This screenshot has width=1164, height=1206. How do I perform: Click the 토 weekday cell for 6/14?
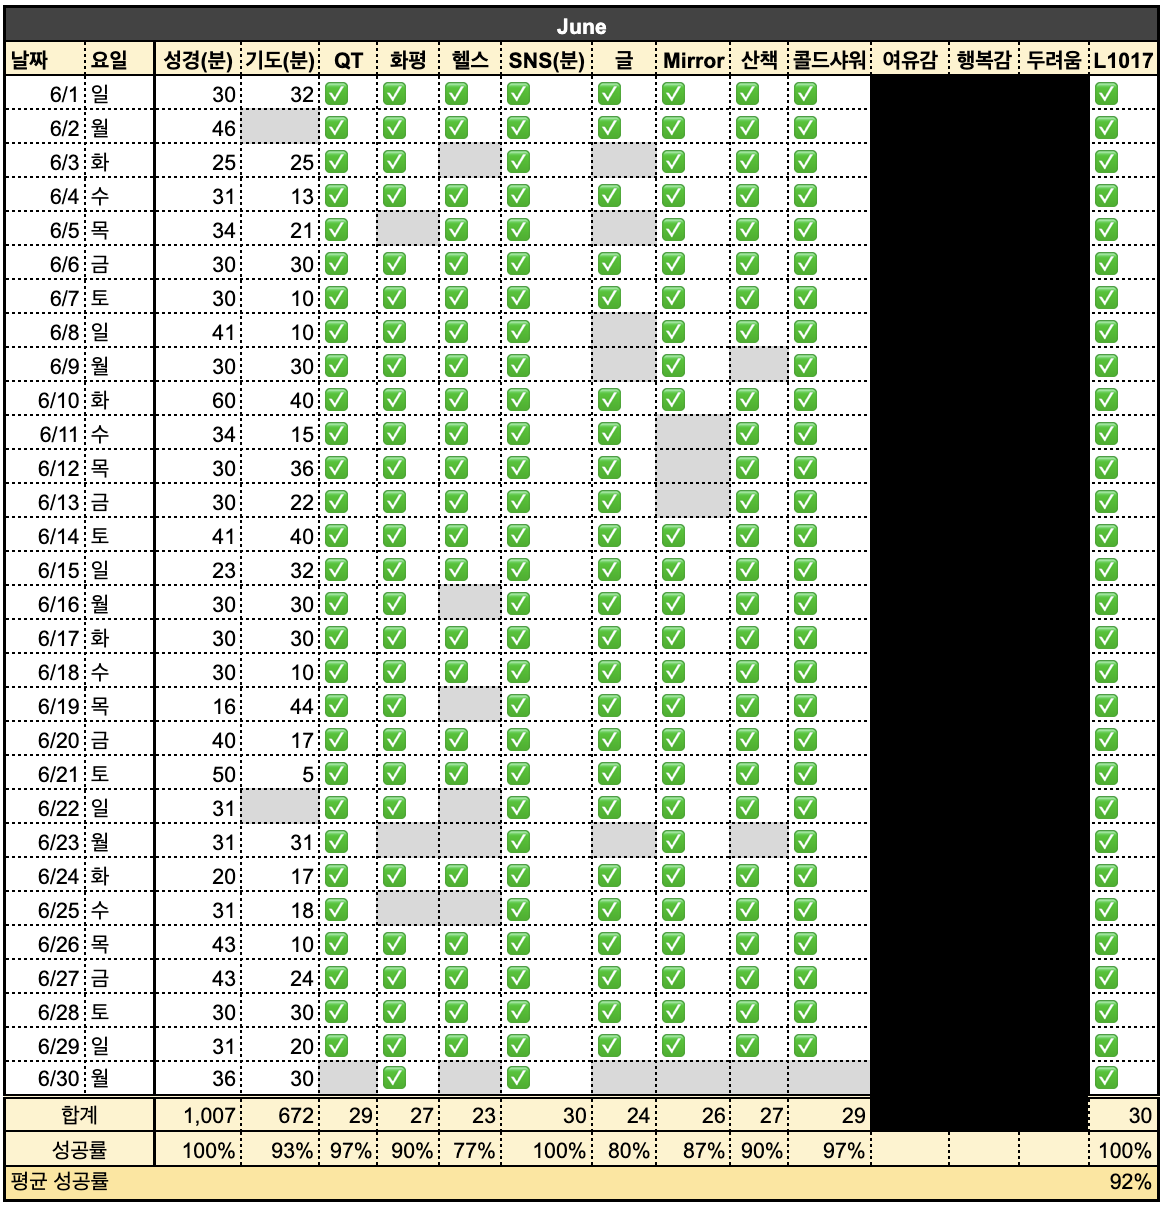pyautogui.click(x=120, y=536)
